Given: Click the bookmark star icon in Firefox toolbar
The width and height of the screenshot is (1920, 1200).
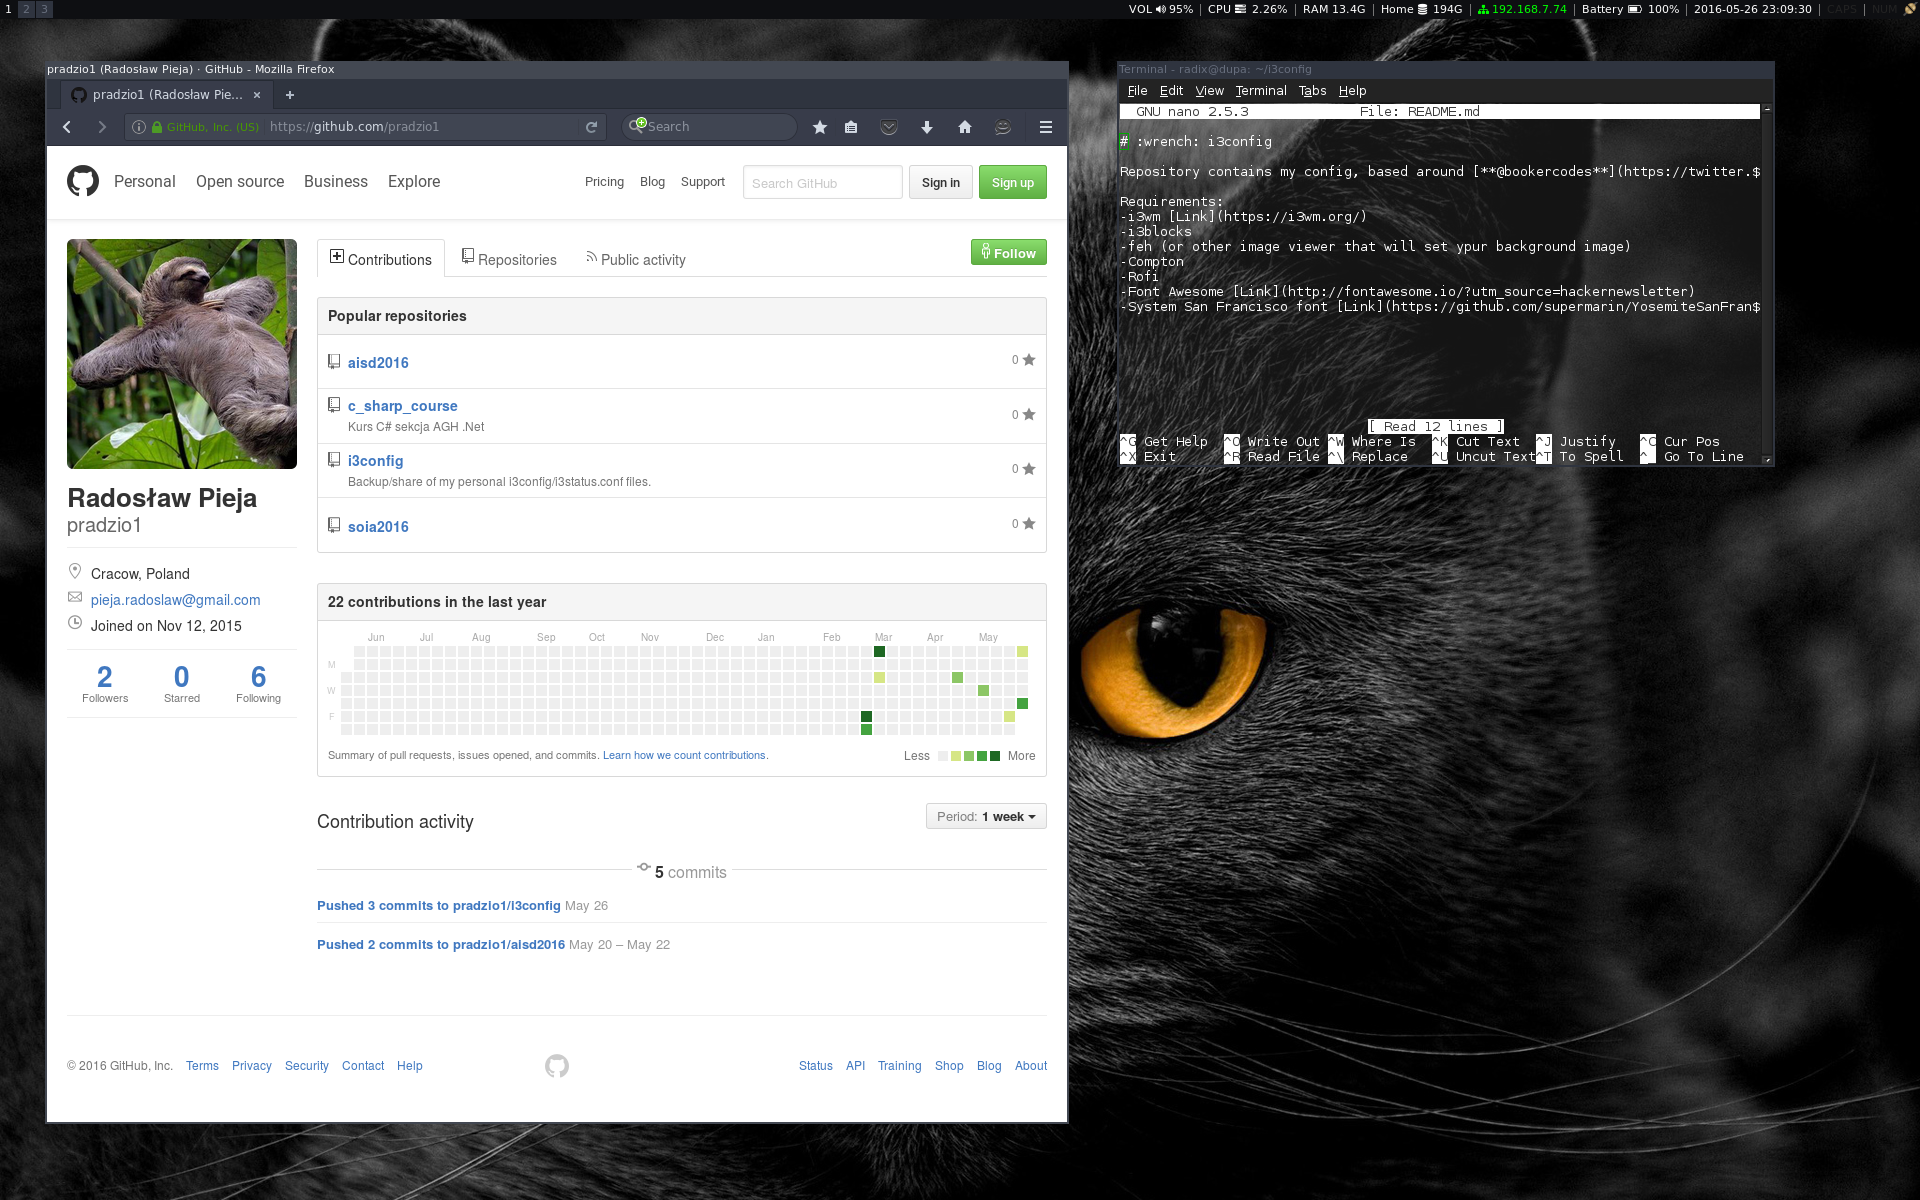Looking at the screenshot, I should [820, 127].
